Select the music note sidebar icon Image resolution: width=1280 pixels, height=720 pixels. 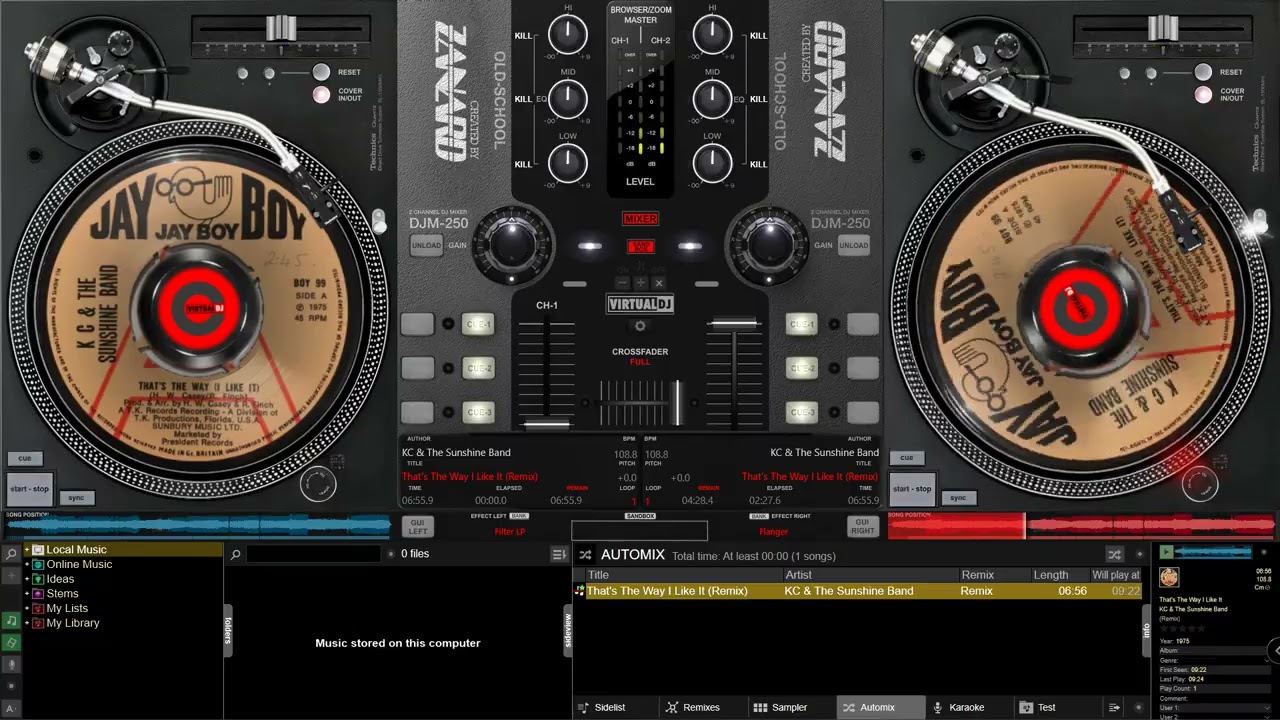pos(11,620)
